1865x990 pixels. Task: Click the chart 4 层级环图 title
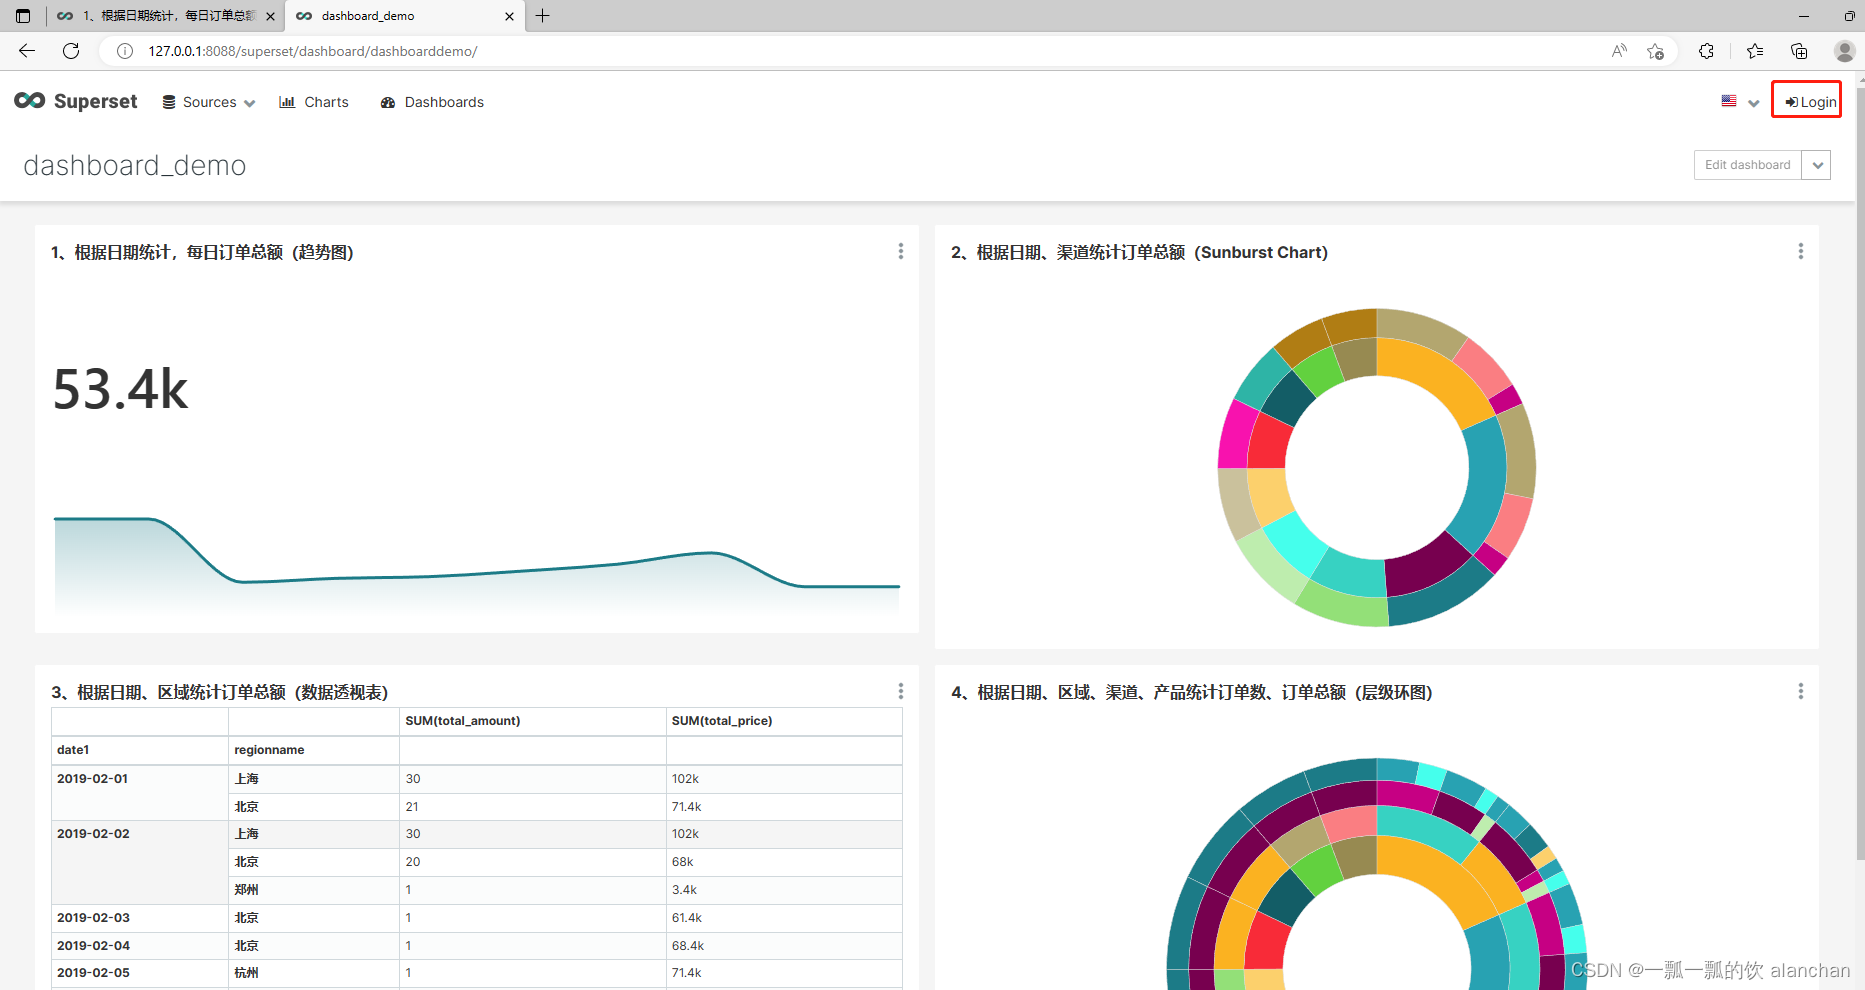(1191, 692)
